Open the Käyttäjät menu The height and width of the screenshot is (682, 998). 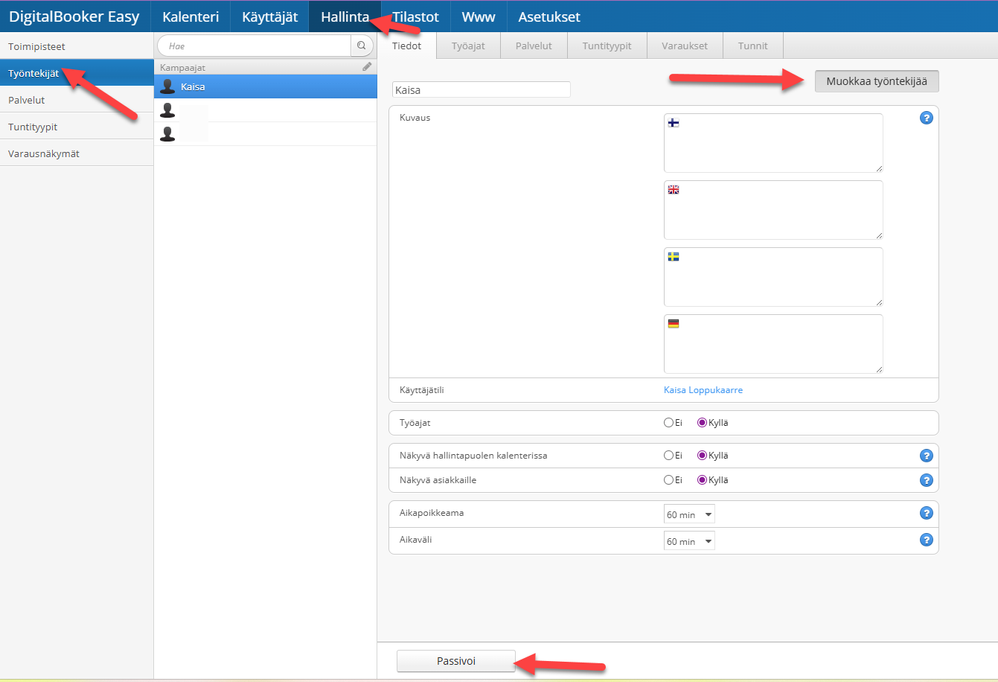click(x=269, y=17)
